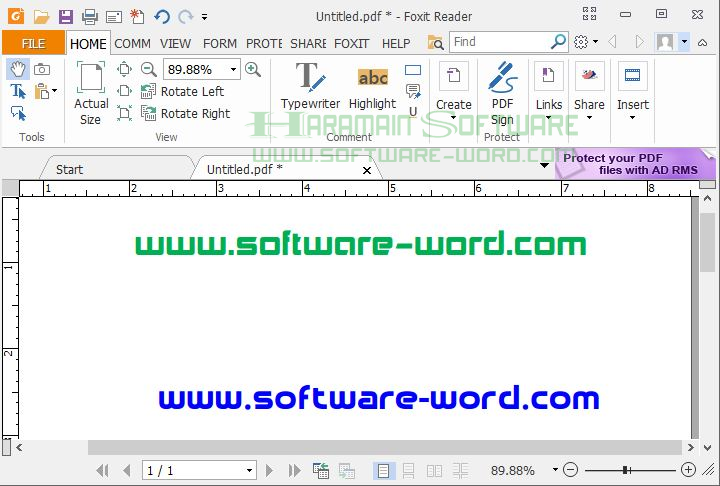Open the SHARE ribbon tab

pyautogui.click(x=308, y=44)
